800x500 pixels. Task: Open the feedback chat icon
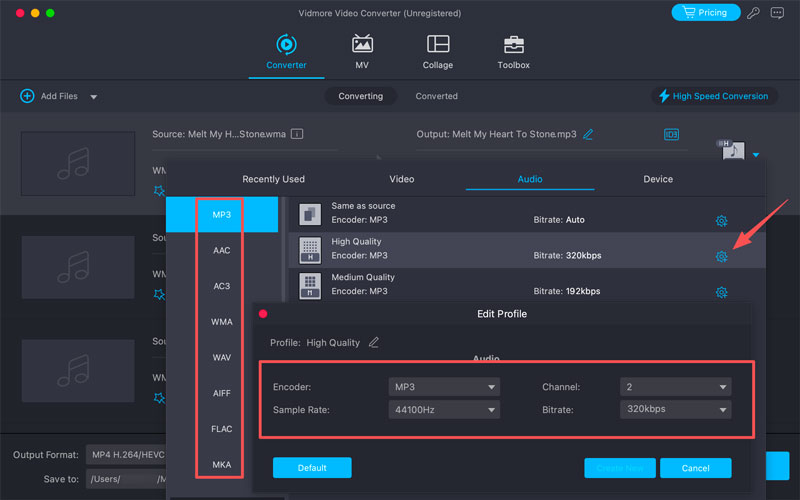(x=777, y=13)
